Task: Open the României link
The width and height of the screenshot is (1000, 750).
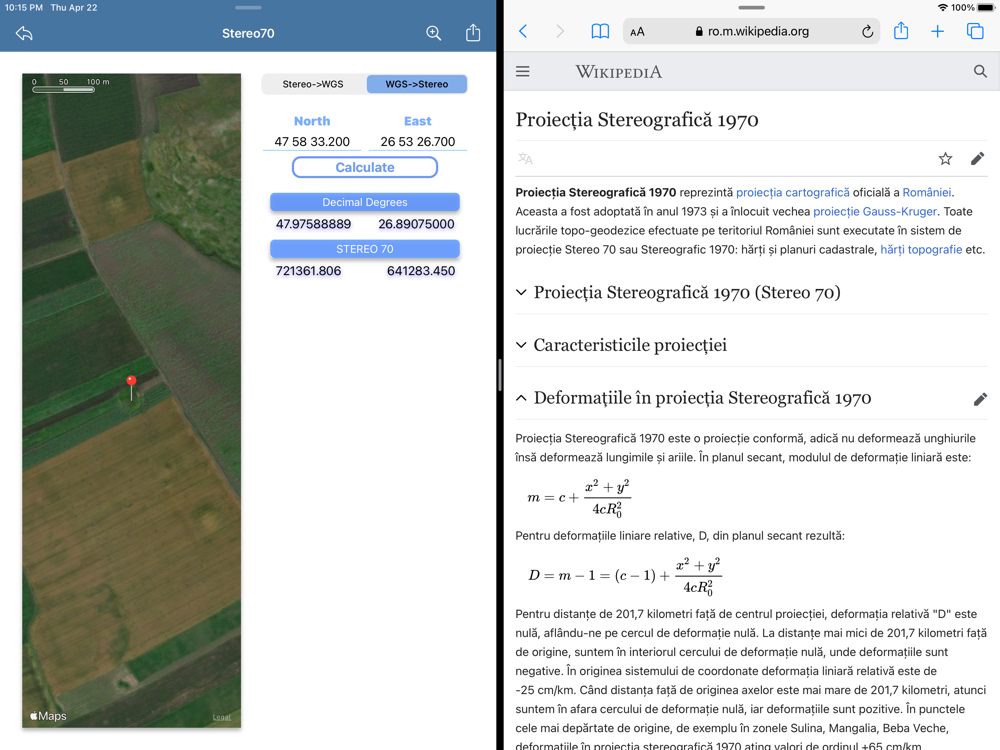Action: coord(927,193)
